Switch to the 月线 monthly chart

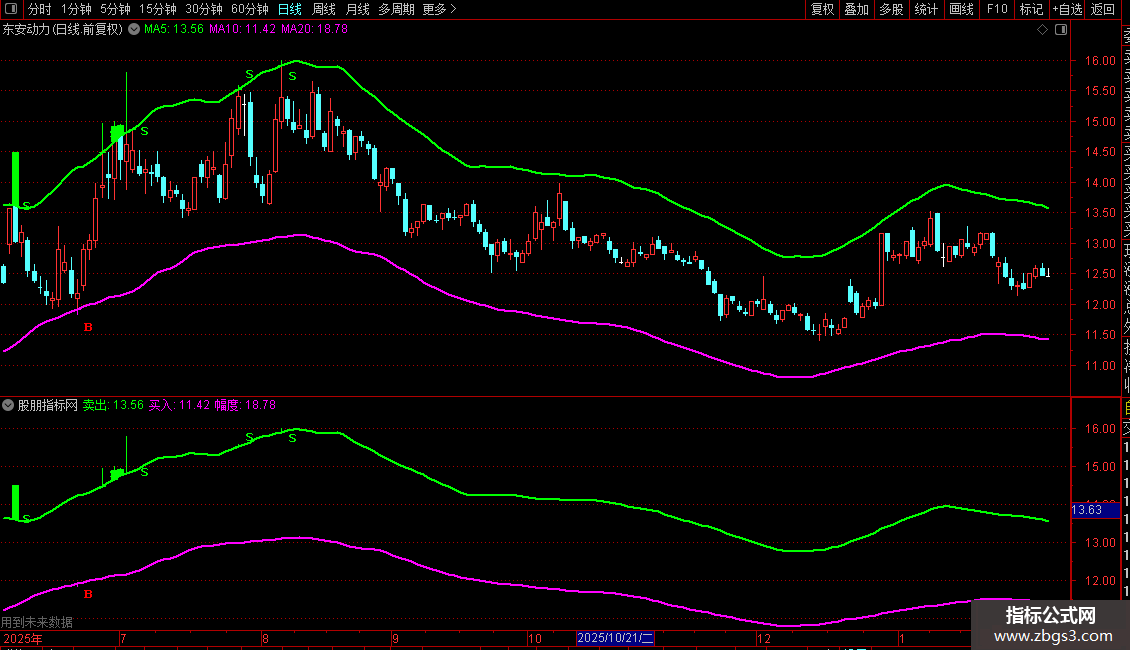357,9
